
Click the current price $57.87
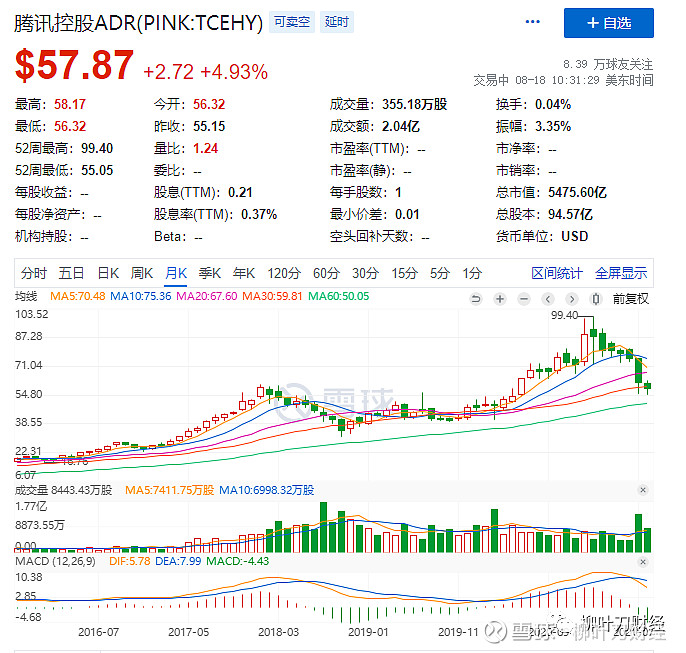74,65
